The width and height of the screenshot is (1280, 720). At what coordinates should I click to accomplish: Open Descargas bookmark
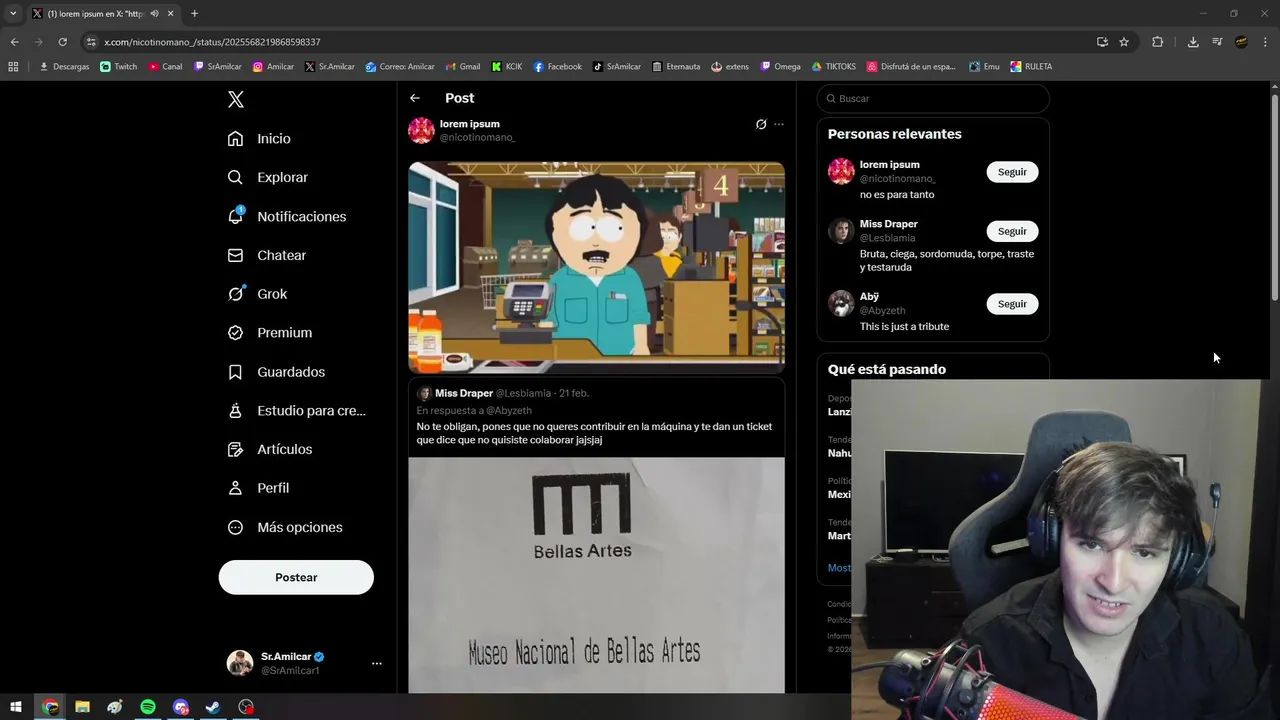coord(64,67)
